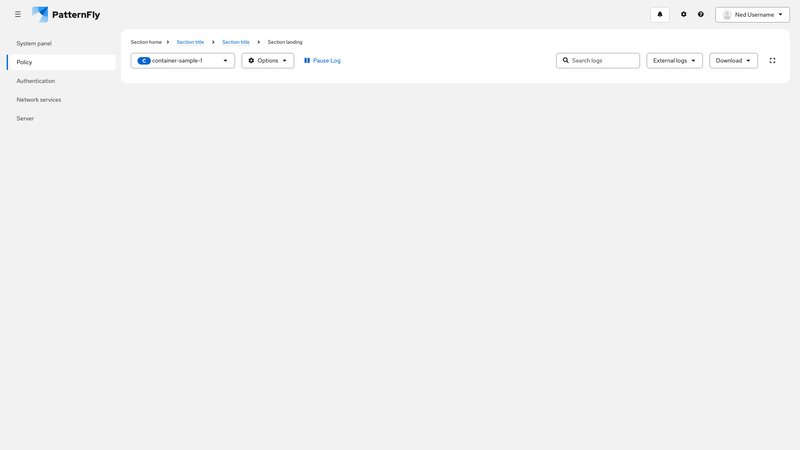Open the Download dropdown
The height and width of the screenshot is (450, 800).
(x=733, y=61)
